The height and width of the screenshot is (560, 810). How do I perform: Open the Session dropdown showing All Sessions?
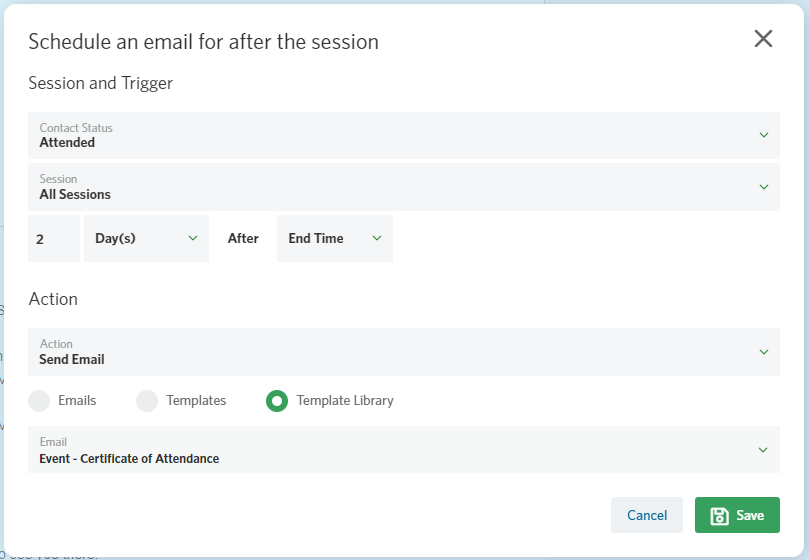tap(403, 187)
